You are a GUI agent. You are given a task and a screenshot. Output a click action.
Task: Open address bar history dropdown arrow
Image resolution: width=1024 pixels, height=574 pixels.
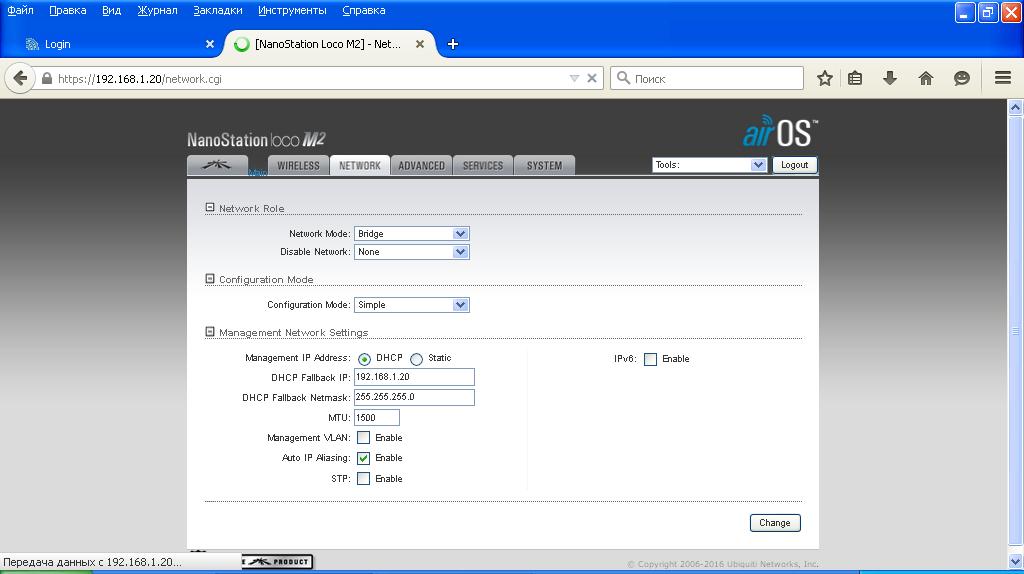574,78
